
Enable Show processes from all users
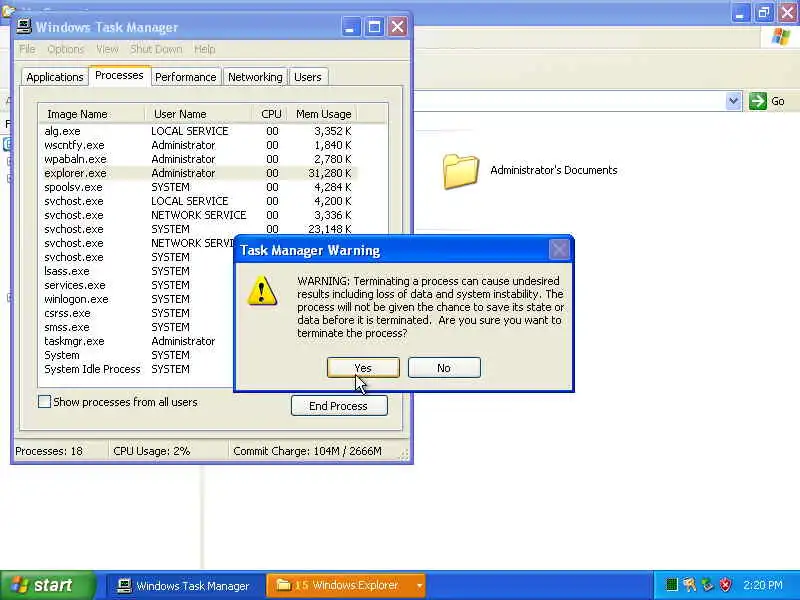(44, 402)
